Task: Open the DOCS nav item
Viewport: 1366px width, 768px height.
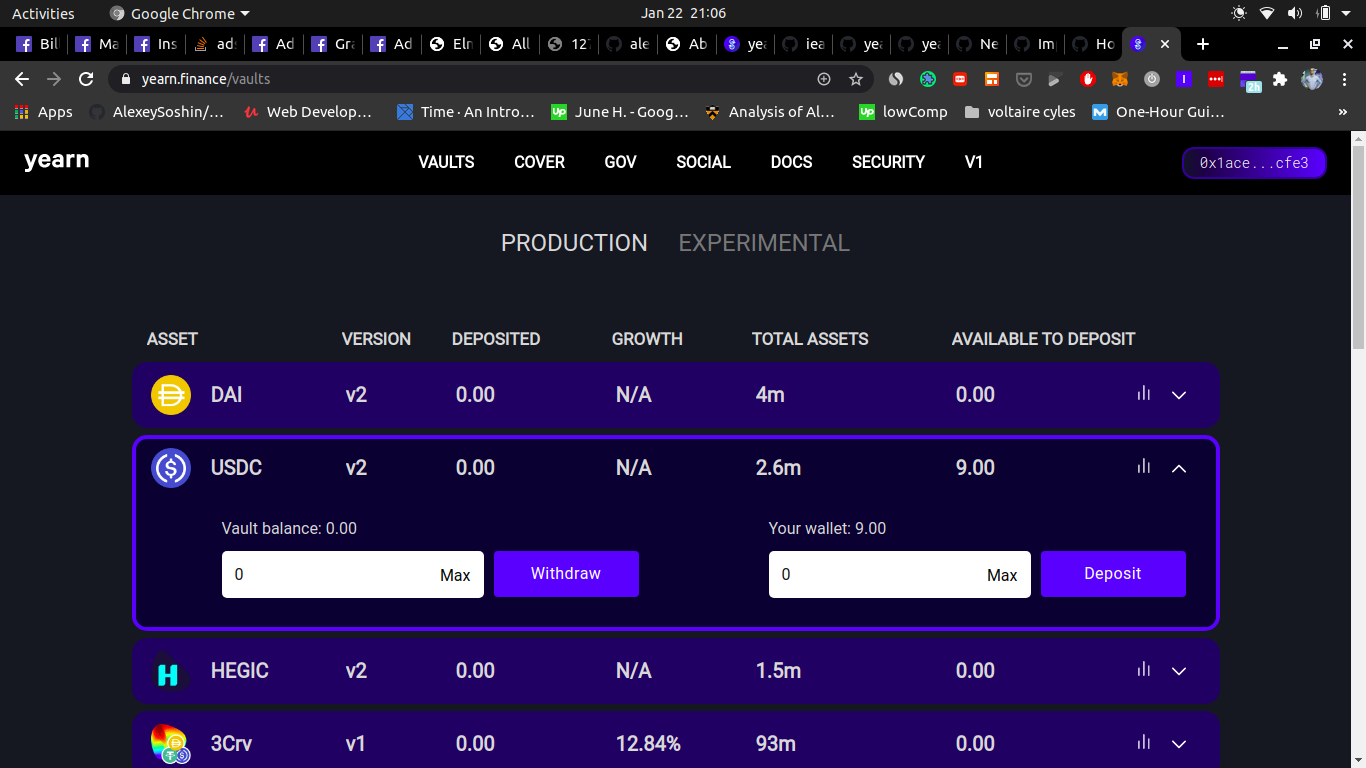Action: coord(791,162)
